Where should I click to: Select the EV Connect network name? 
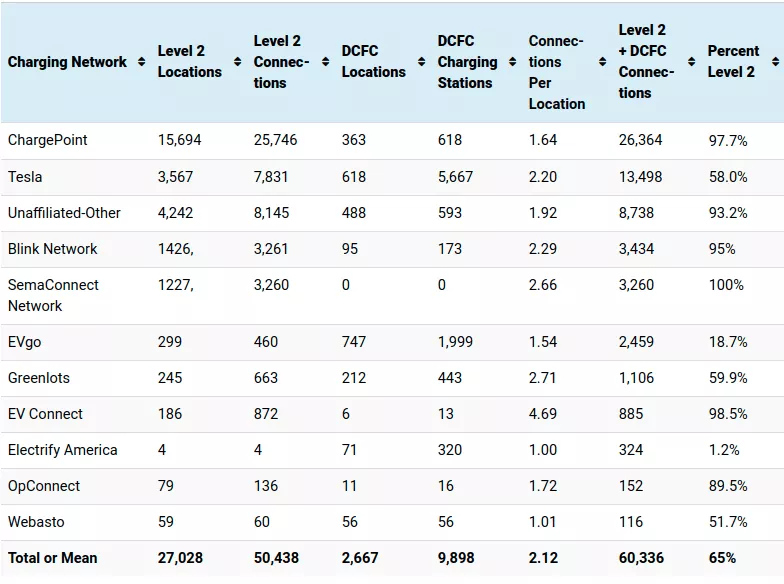45,414
